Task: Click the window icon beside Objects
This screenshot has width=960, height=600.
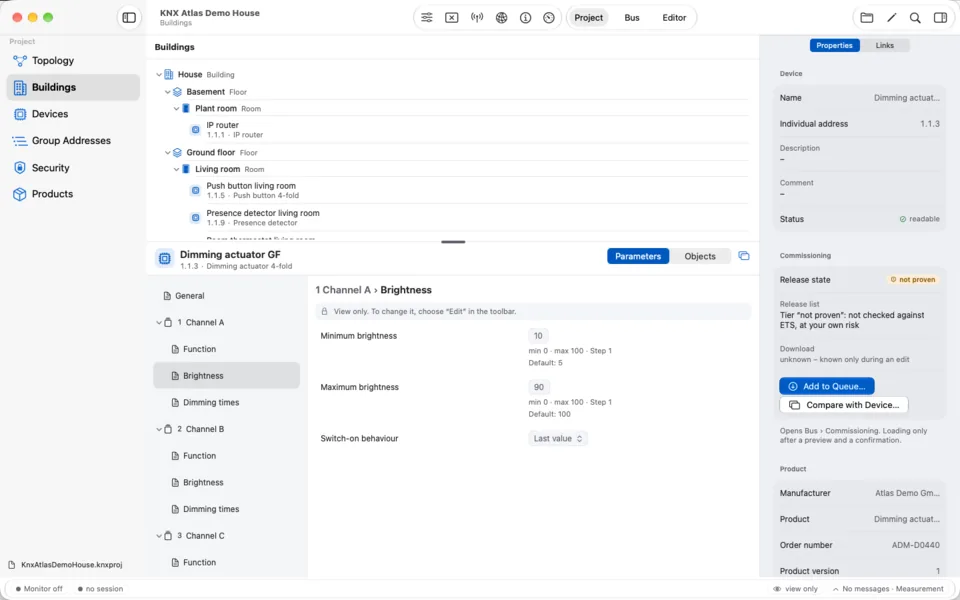Action: click(744, 256)
